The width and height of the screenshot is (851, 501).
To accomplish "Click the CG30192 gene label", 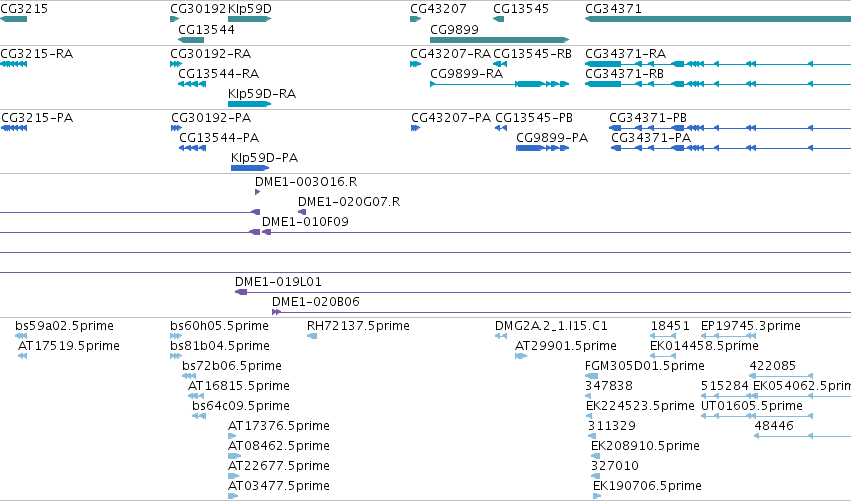I will coord(198,9).
